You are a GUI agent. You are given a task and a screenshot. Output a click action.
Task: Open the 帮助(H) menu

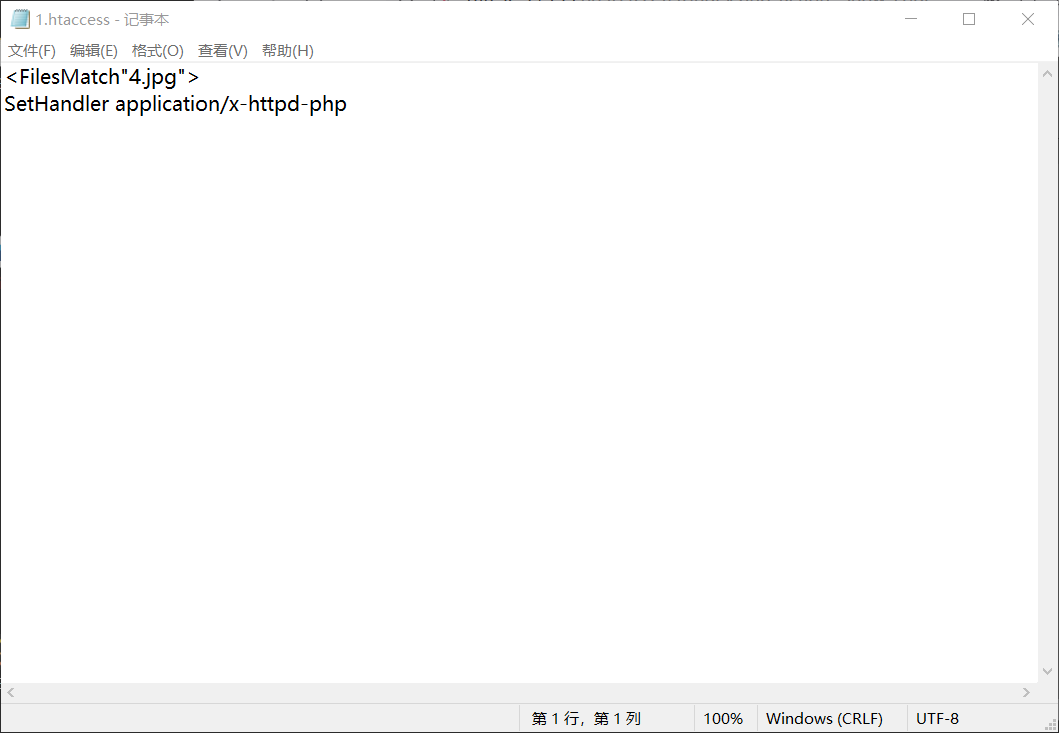click(288, 51)
